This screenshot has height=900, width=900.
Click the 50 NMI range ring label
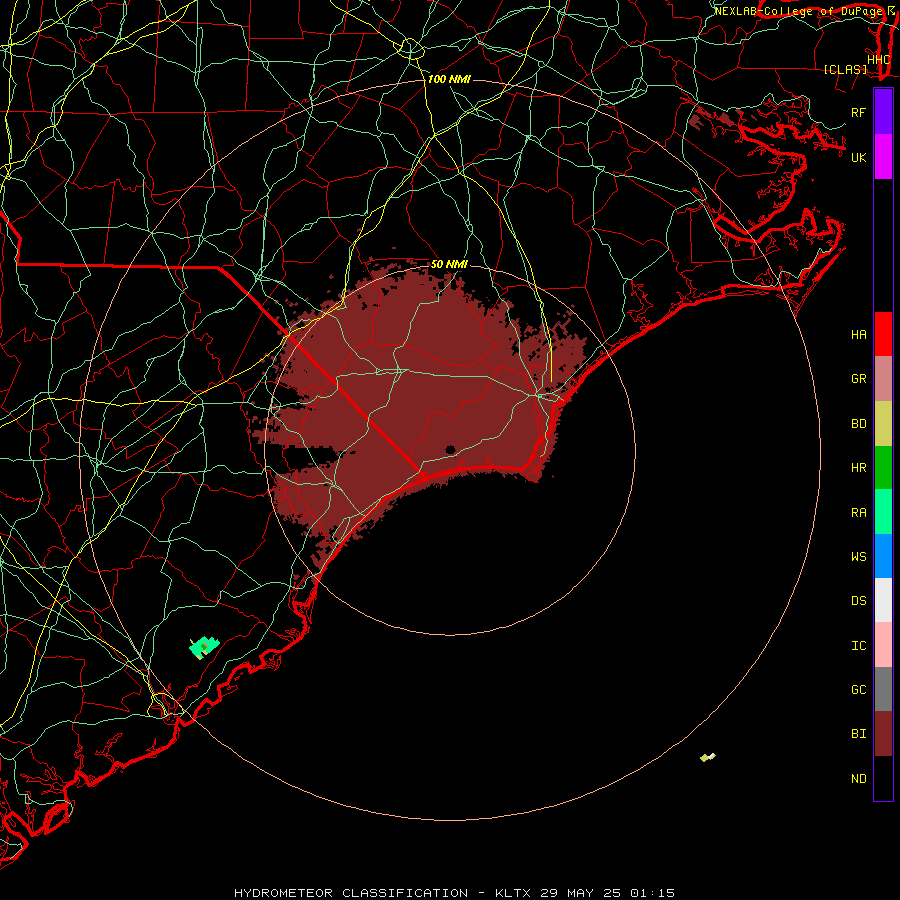pos(449,264)
